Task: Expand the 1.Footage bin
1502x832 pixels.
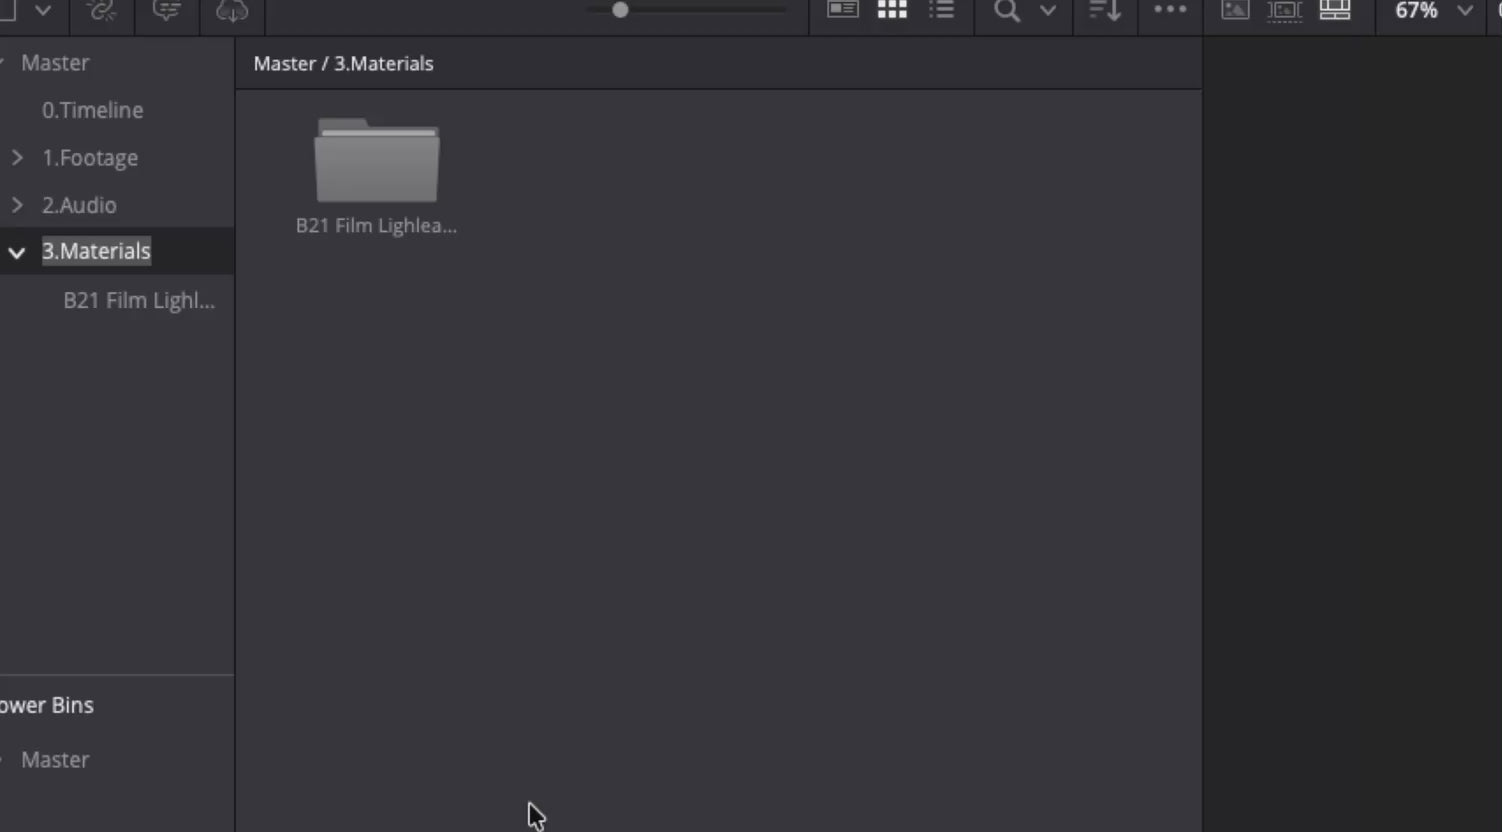Action: click(x=17, y=157)
